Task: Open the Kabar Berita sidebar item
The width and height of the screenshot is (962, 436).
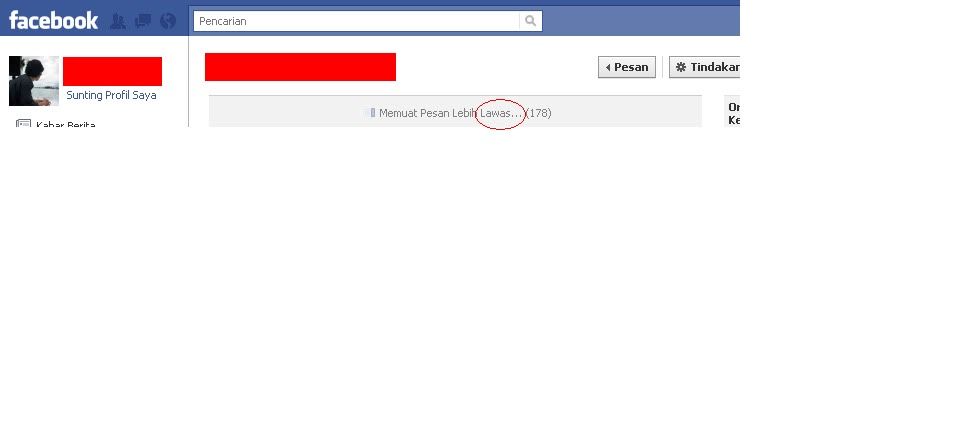Action: (55, 124)
